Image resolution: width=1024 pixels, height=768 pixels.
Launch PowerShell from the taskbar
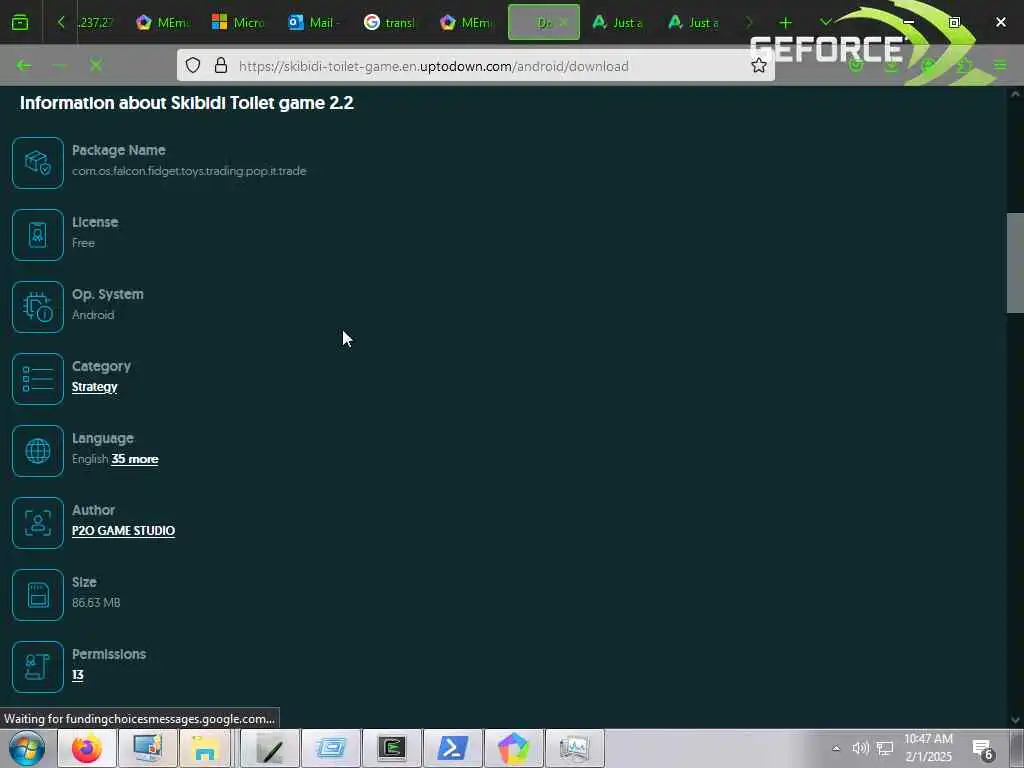(453, 748)
